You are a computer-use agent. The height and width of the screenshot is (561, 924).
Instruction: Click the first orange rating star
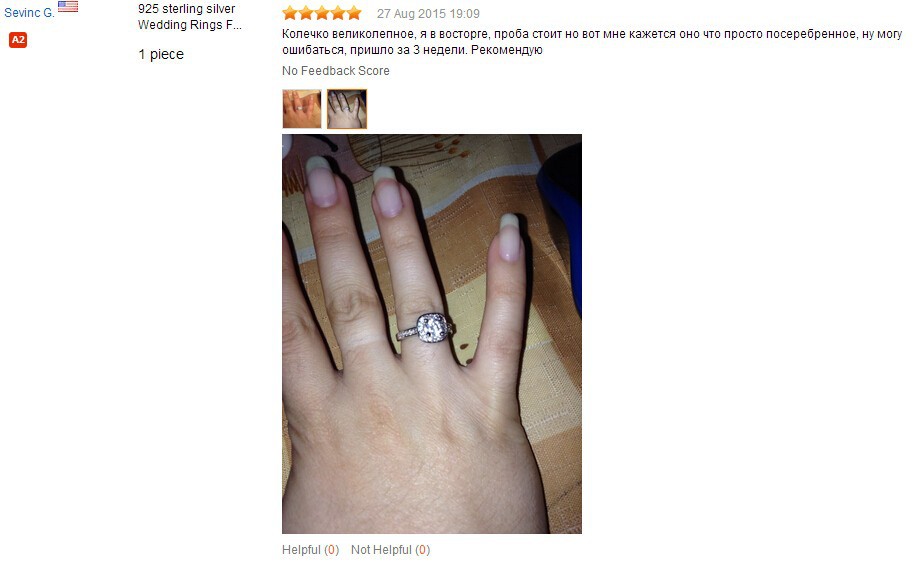290,13
